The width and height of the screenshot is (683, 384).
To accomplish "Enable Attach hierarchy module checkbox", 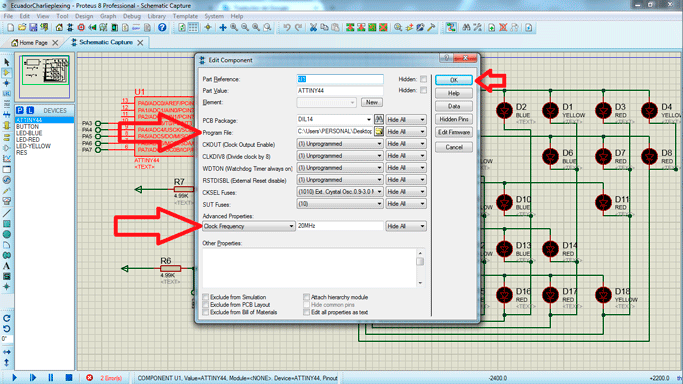I will [x=306, y=297].
